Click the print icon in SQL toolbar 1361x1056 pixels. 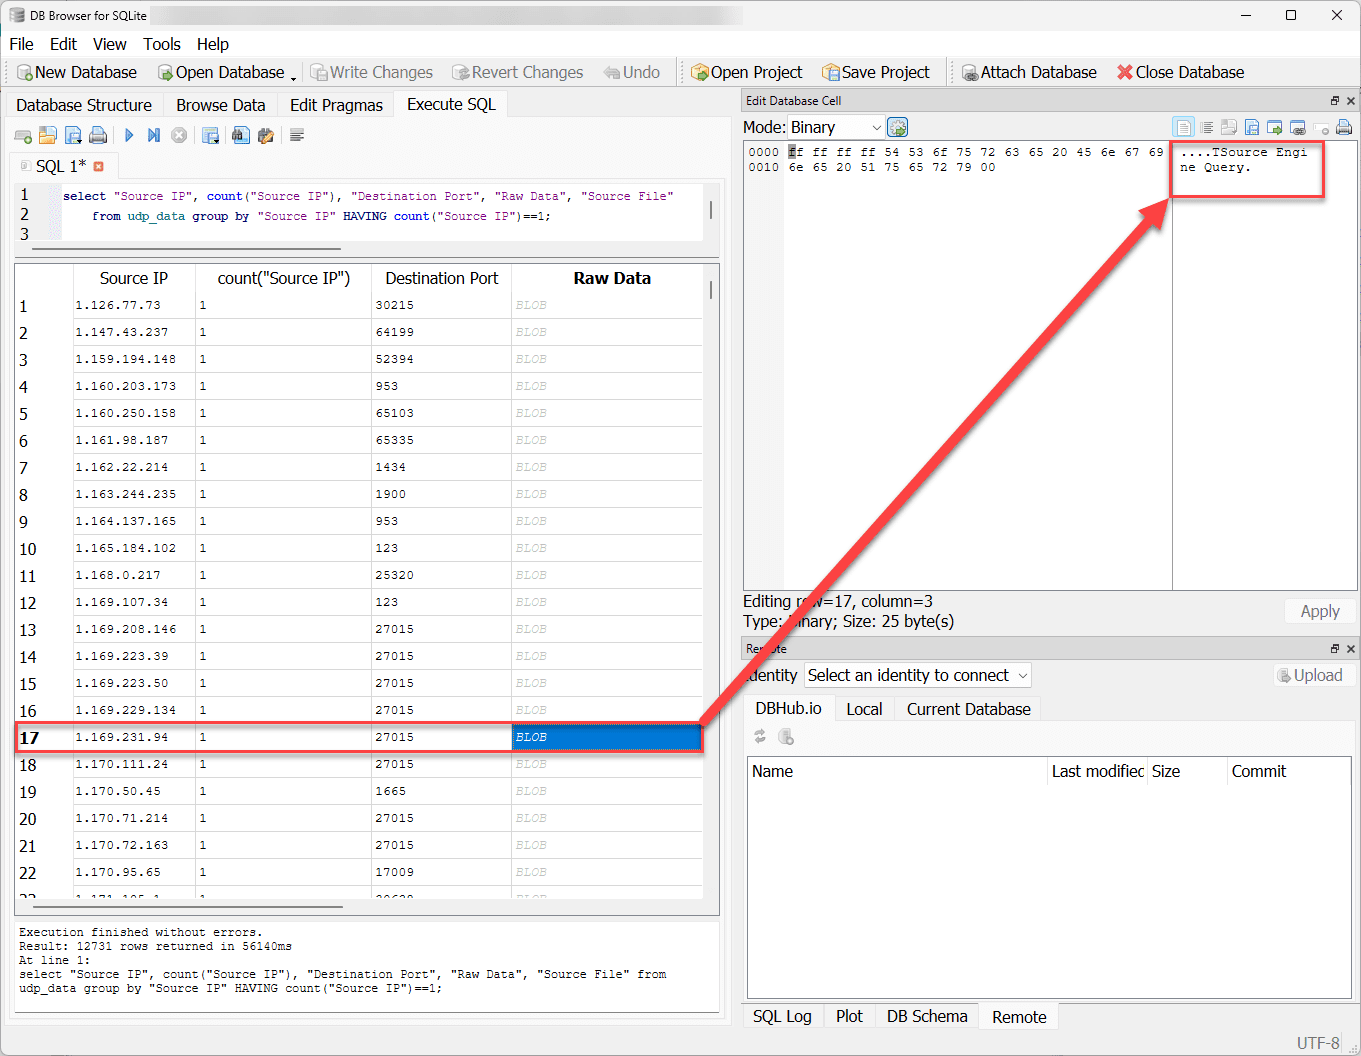coord(98,136)
